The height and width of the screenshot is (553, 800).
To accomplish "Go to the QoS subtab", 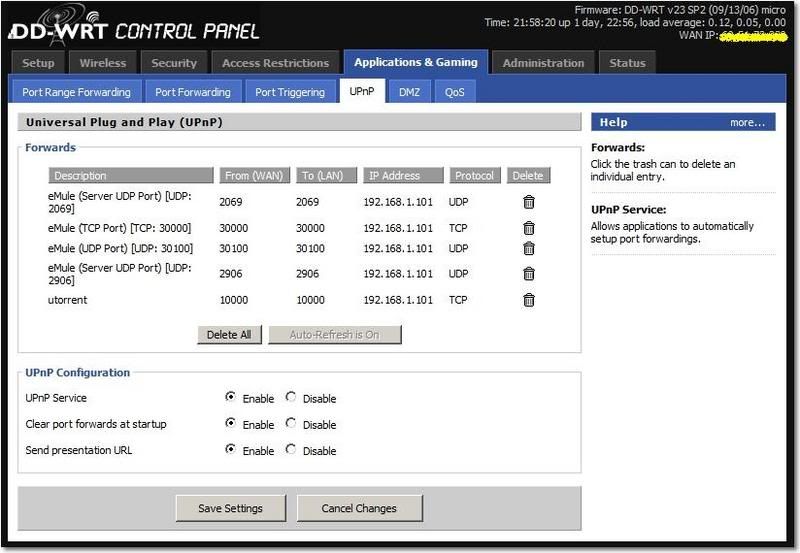I will 455,92.
